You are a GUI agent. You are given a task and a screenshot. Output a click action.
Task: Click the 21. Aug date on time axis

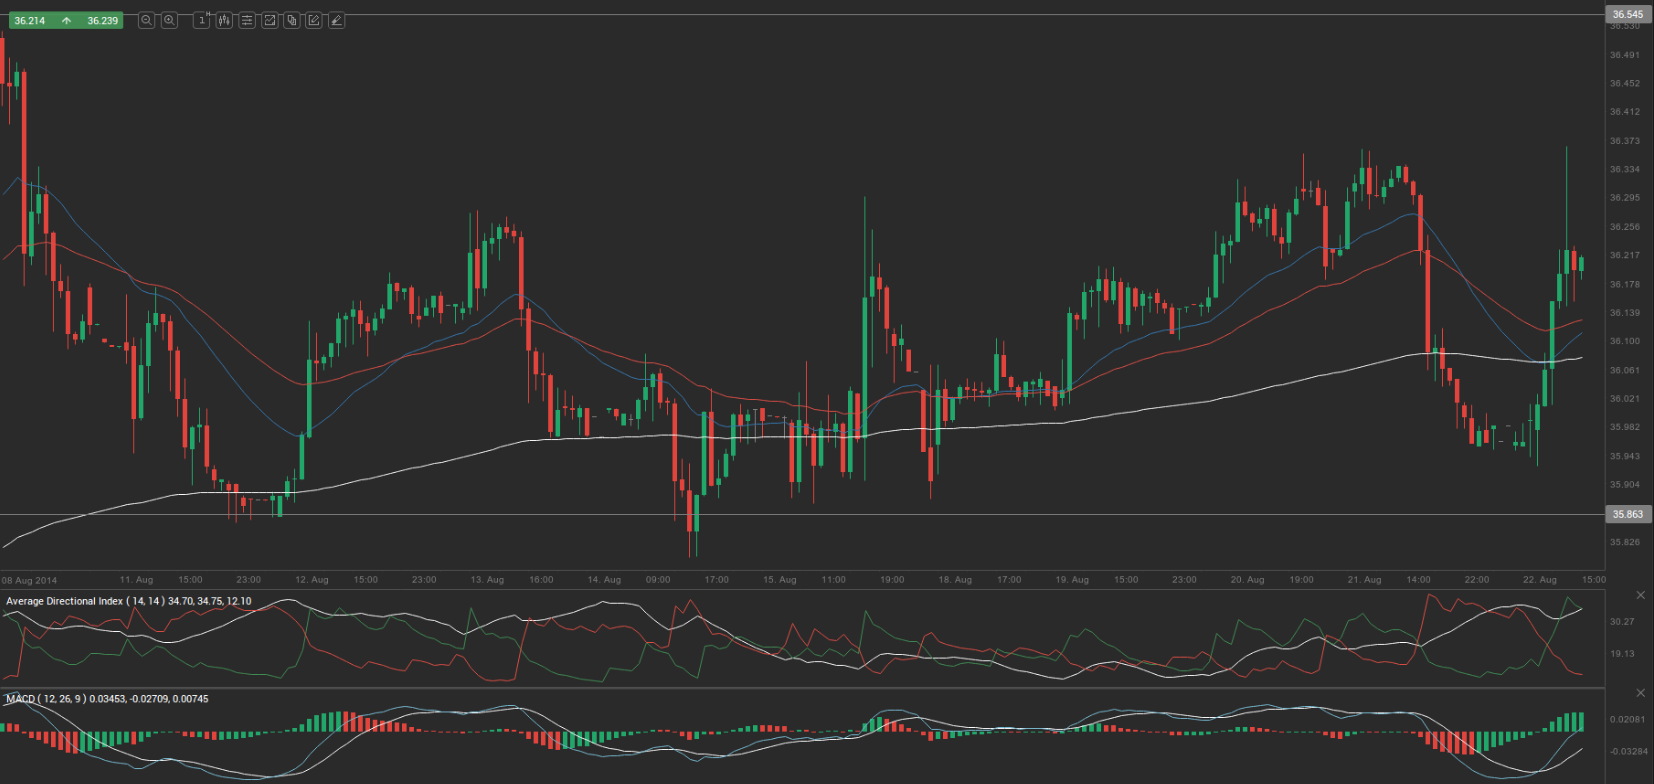[x=1364, y=580]
